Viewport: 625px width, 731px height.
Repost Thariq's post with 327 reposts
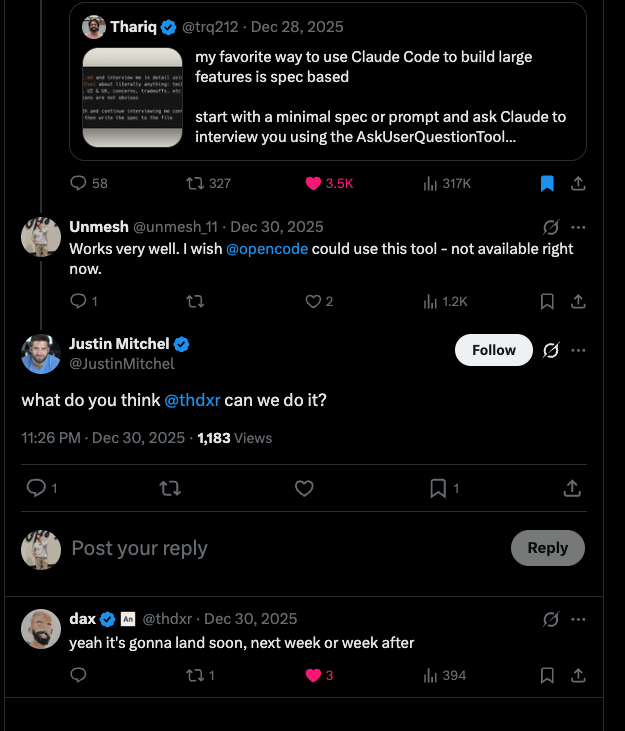coord(196,183)
